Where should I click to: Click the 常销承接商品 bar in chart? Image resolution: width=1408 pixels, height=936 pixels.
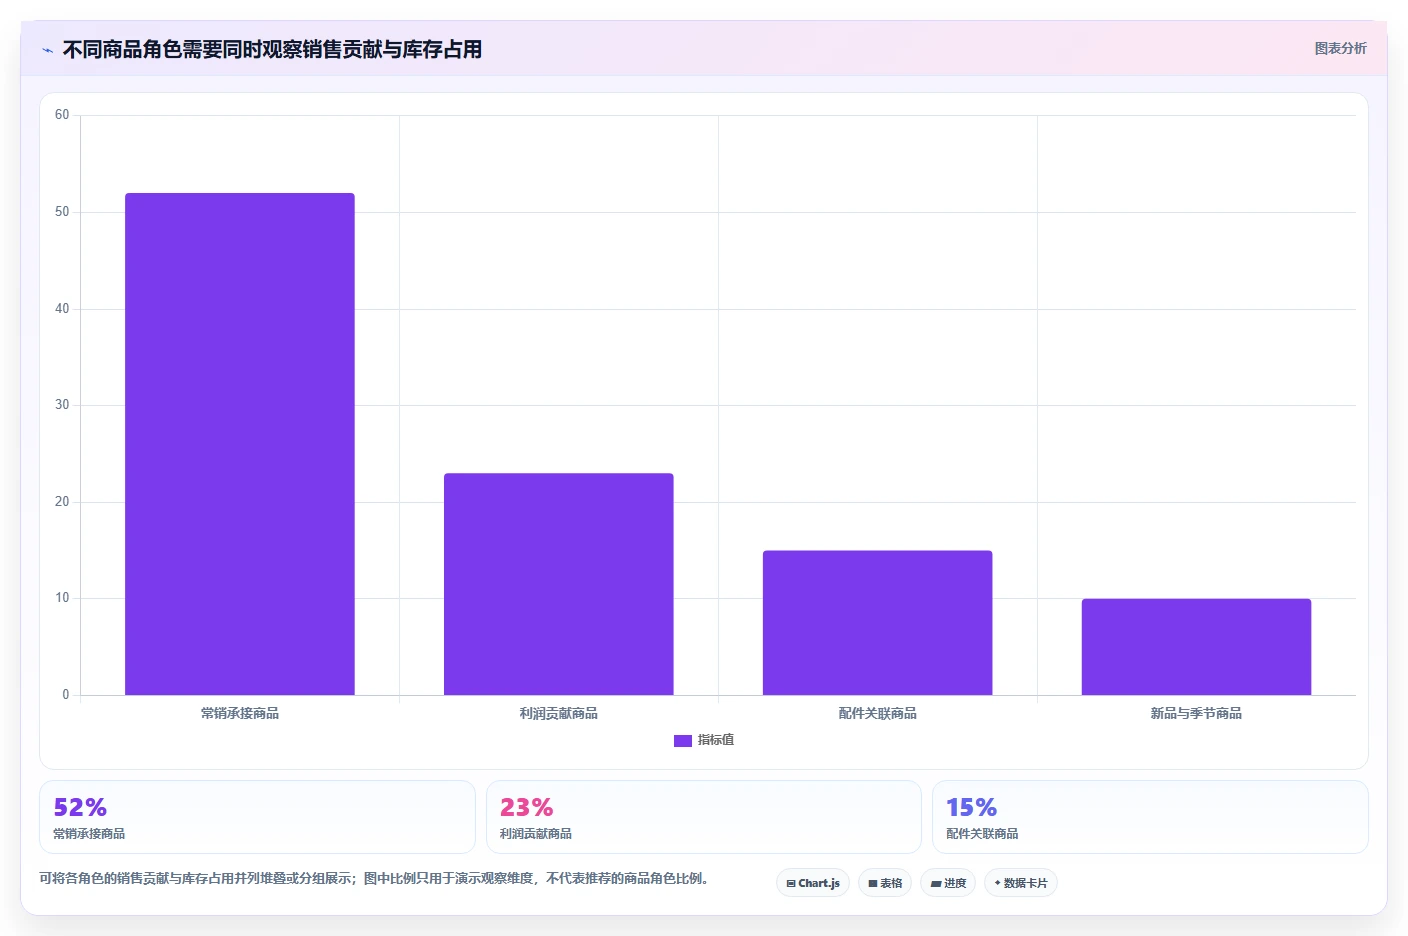point(240,444)
